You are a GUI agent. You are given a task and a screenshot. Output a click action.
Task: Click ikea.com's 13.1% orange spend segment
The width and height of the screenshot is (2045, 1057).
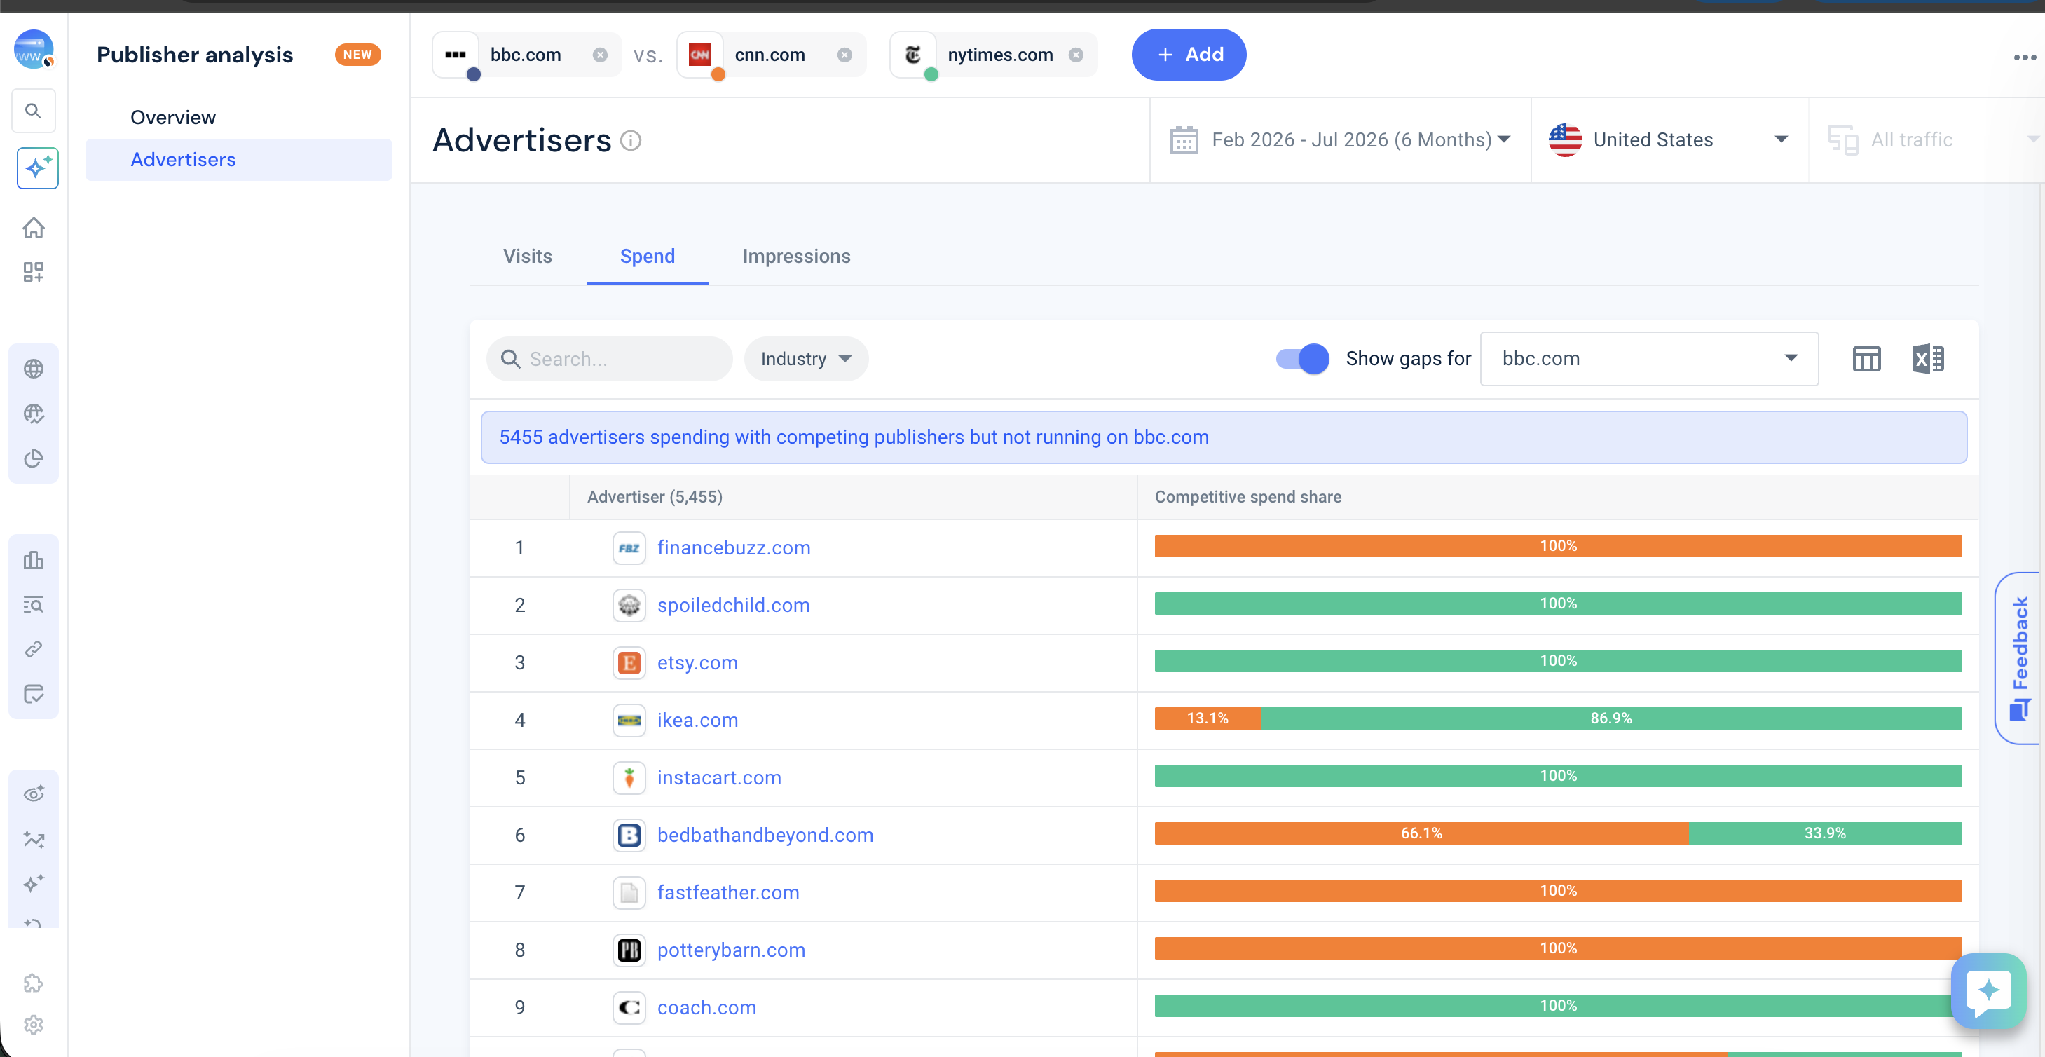click(1208, 719)
